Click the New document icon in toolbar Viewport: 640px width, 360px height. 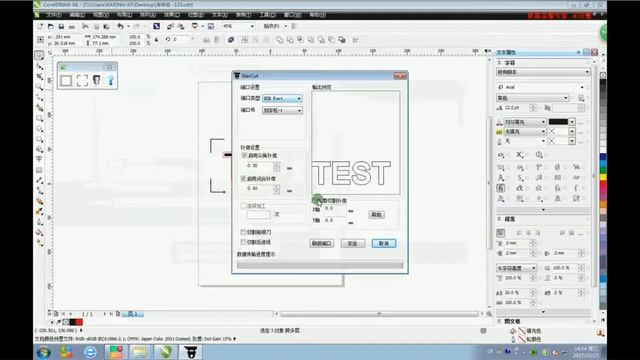pos(40,26)
